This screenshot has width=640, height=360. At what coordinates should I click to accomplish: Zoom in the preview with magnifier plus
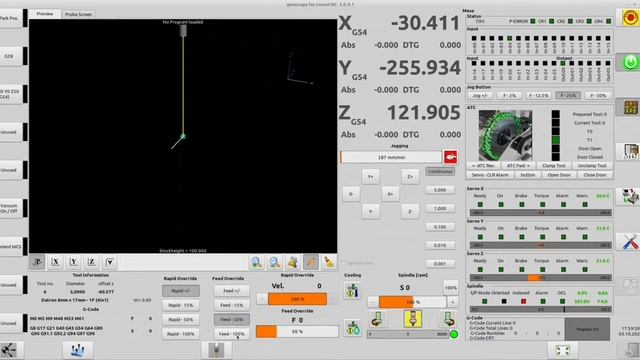click(x=256, y=262)
